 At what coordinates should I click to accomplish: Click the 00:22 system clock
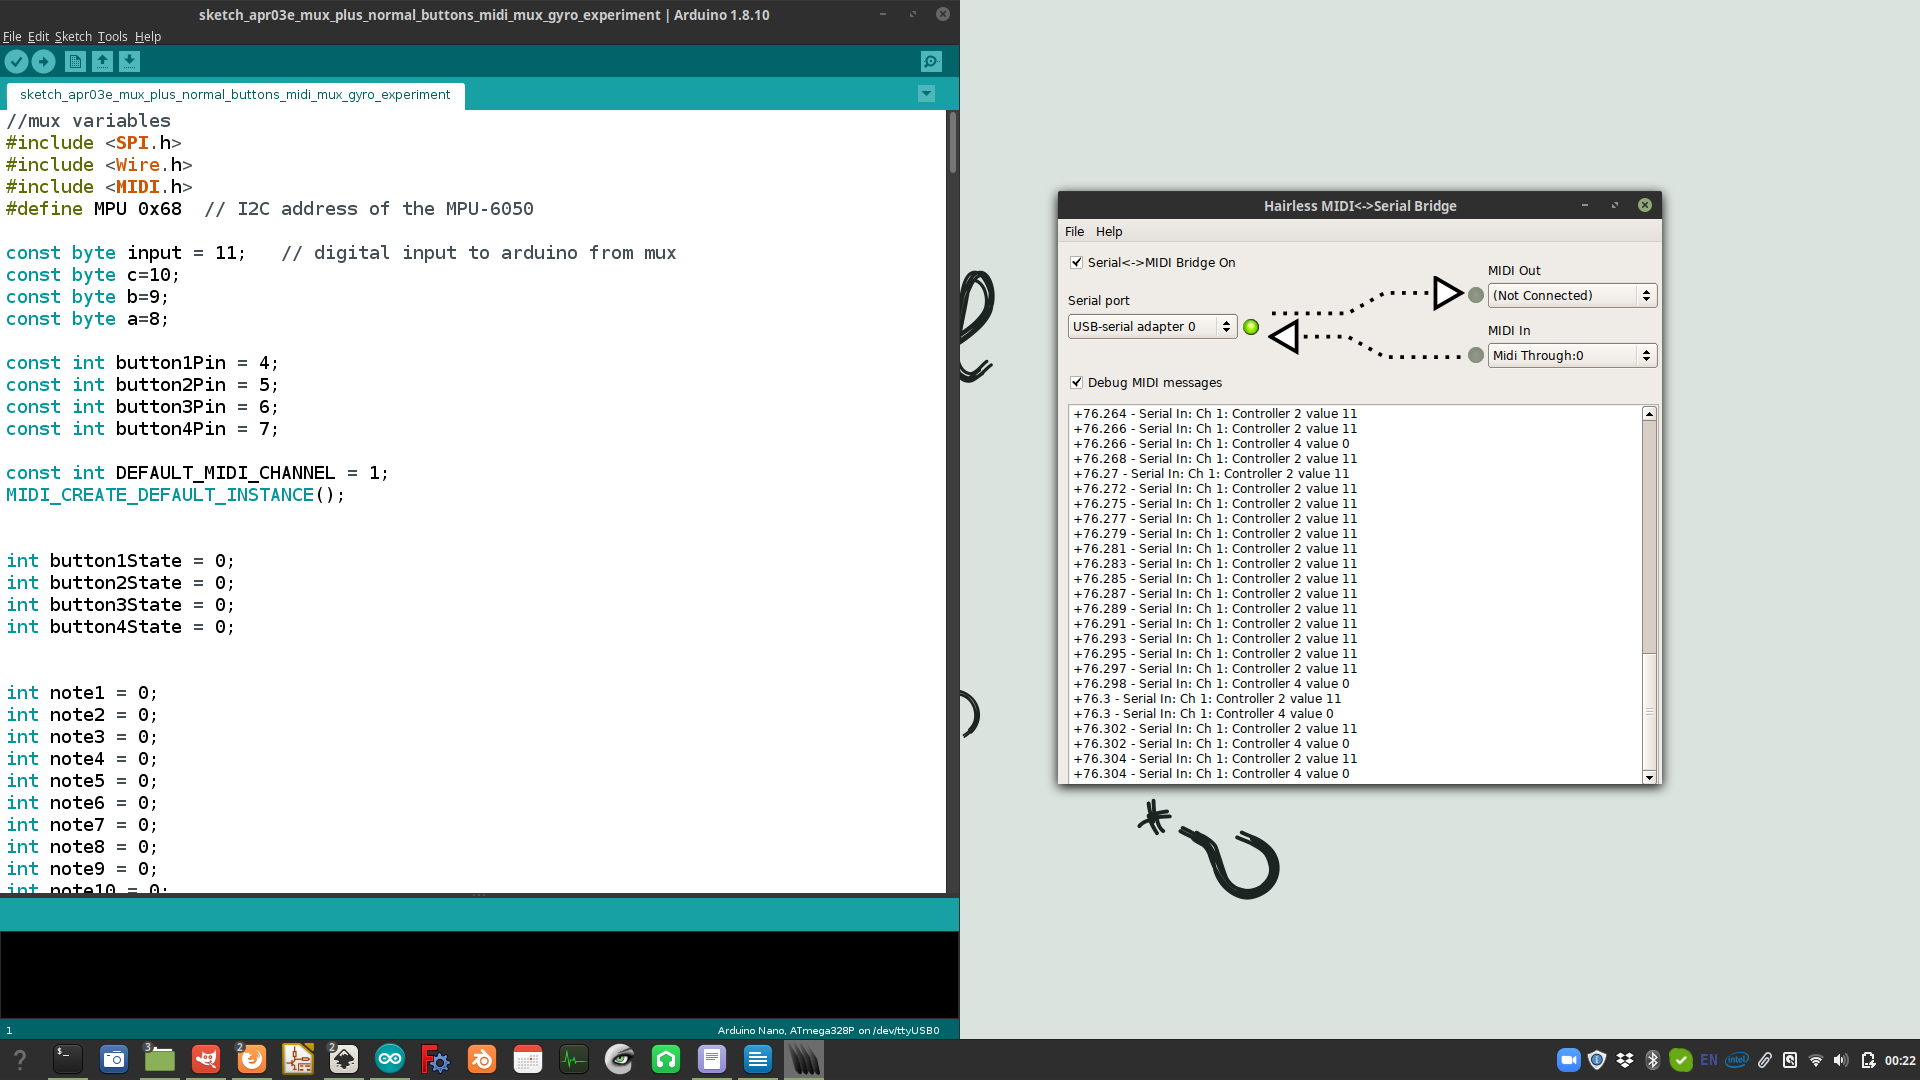point(1900,1060)
